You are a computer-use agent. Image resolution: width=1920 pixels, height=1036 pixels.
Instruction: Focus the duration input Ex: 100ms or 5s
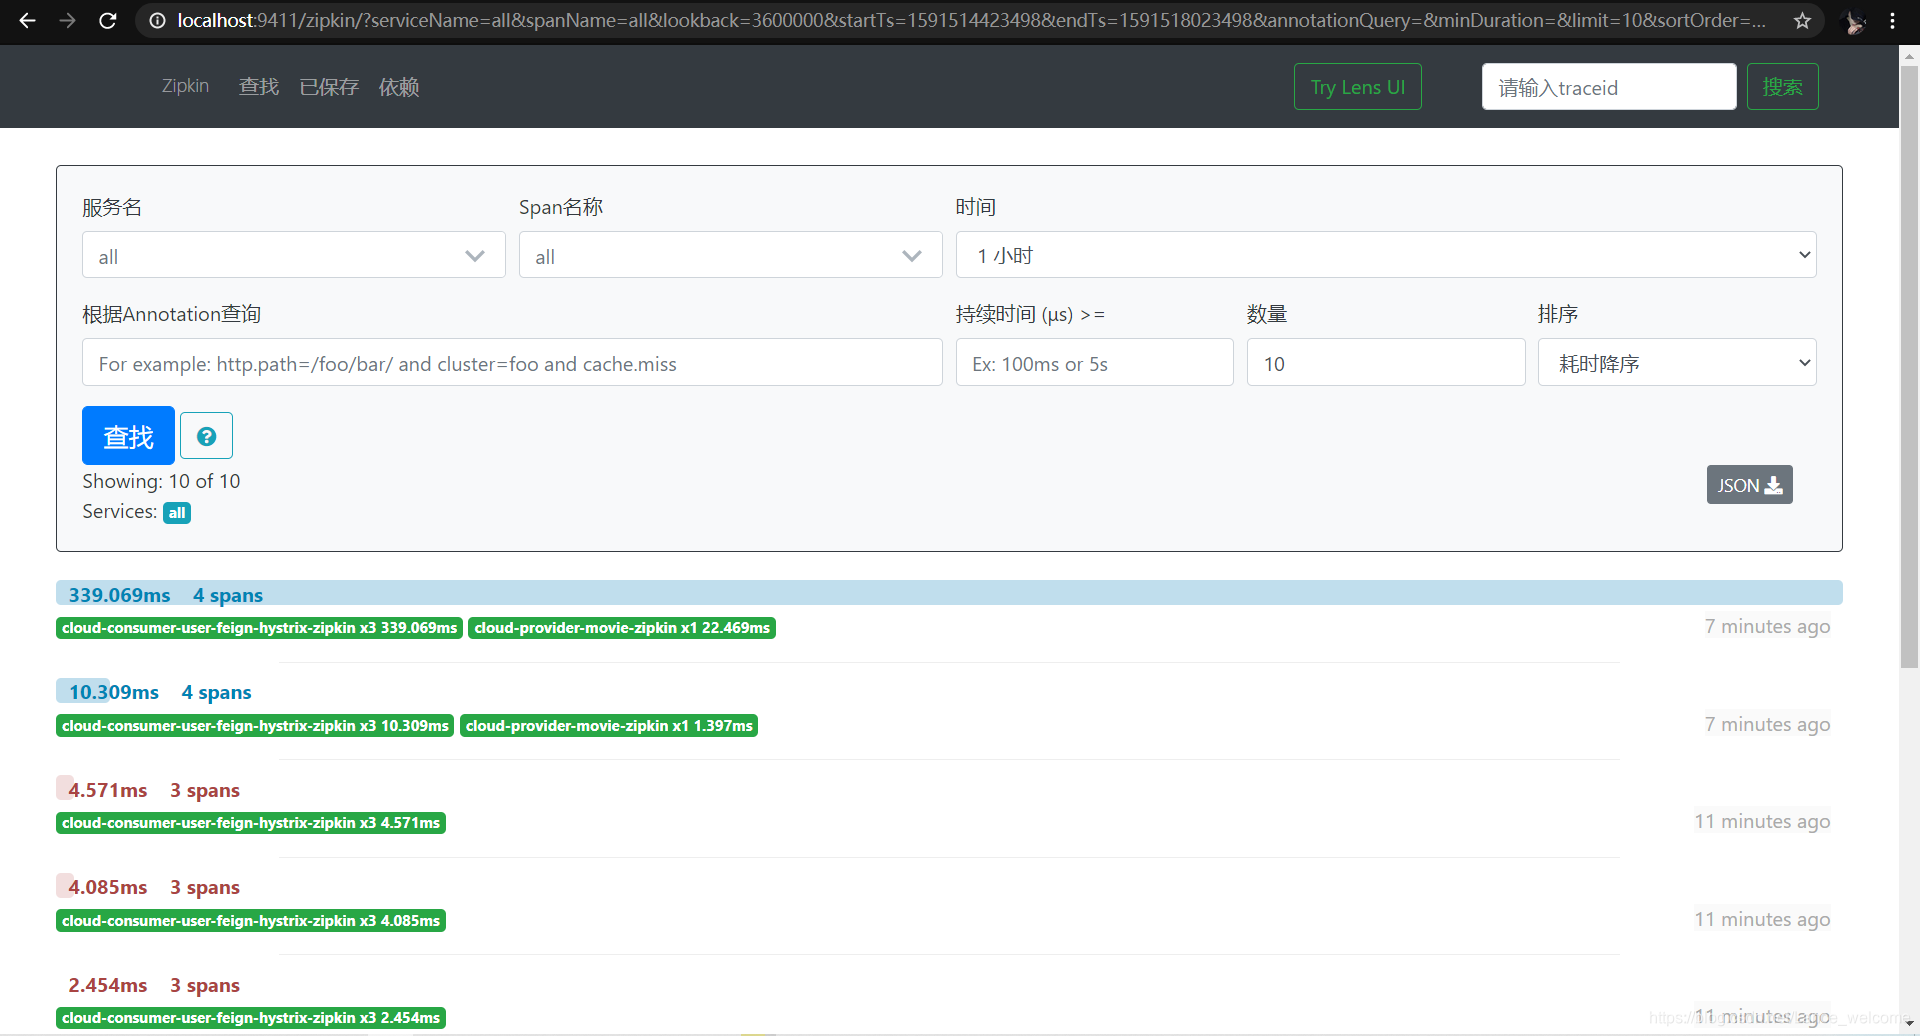(1094, 362)
